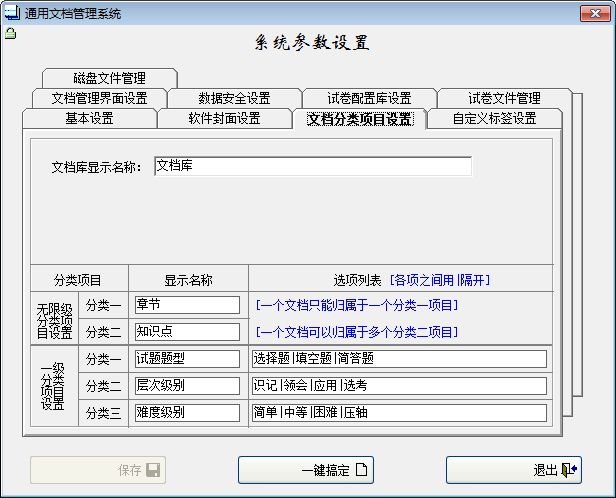This screenshot has height=498, width=616.
Task: Click the 选项列表 header text
Action: [357, 280]
